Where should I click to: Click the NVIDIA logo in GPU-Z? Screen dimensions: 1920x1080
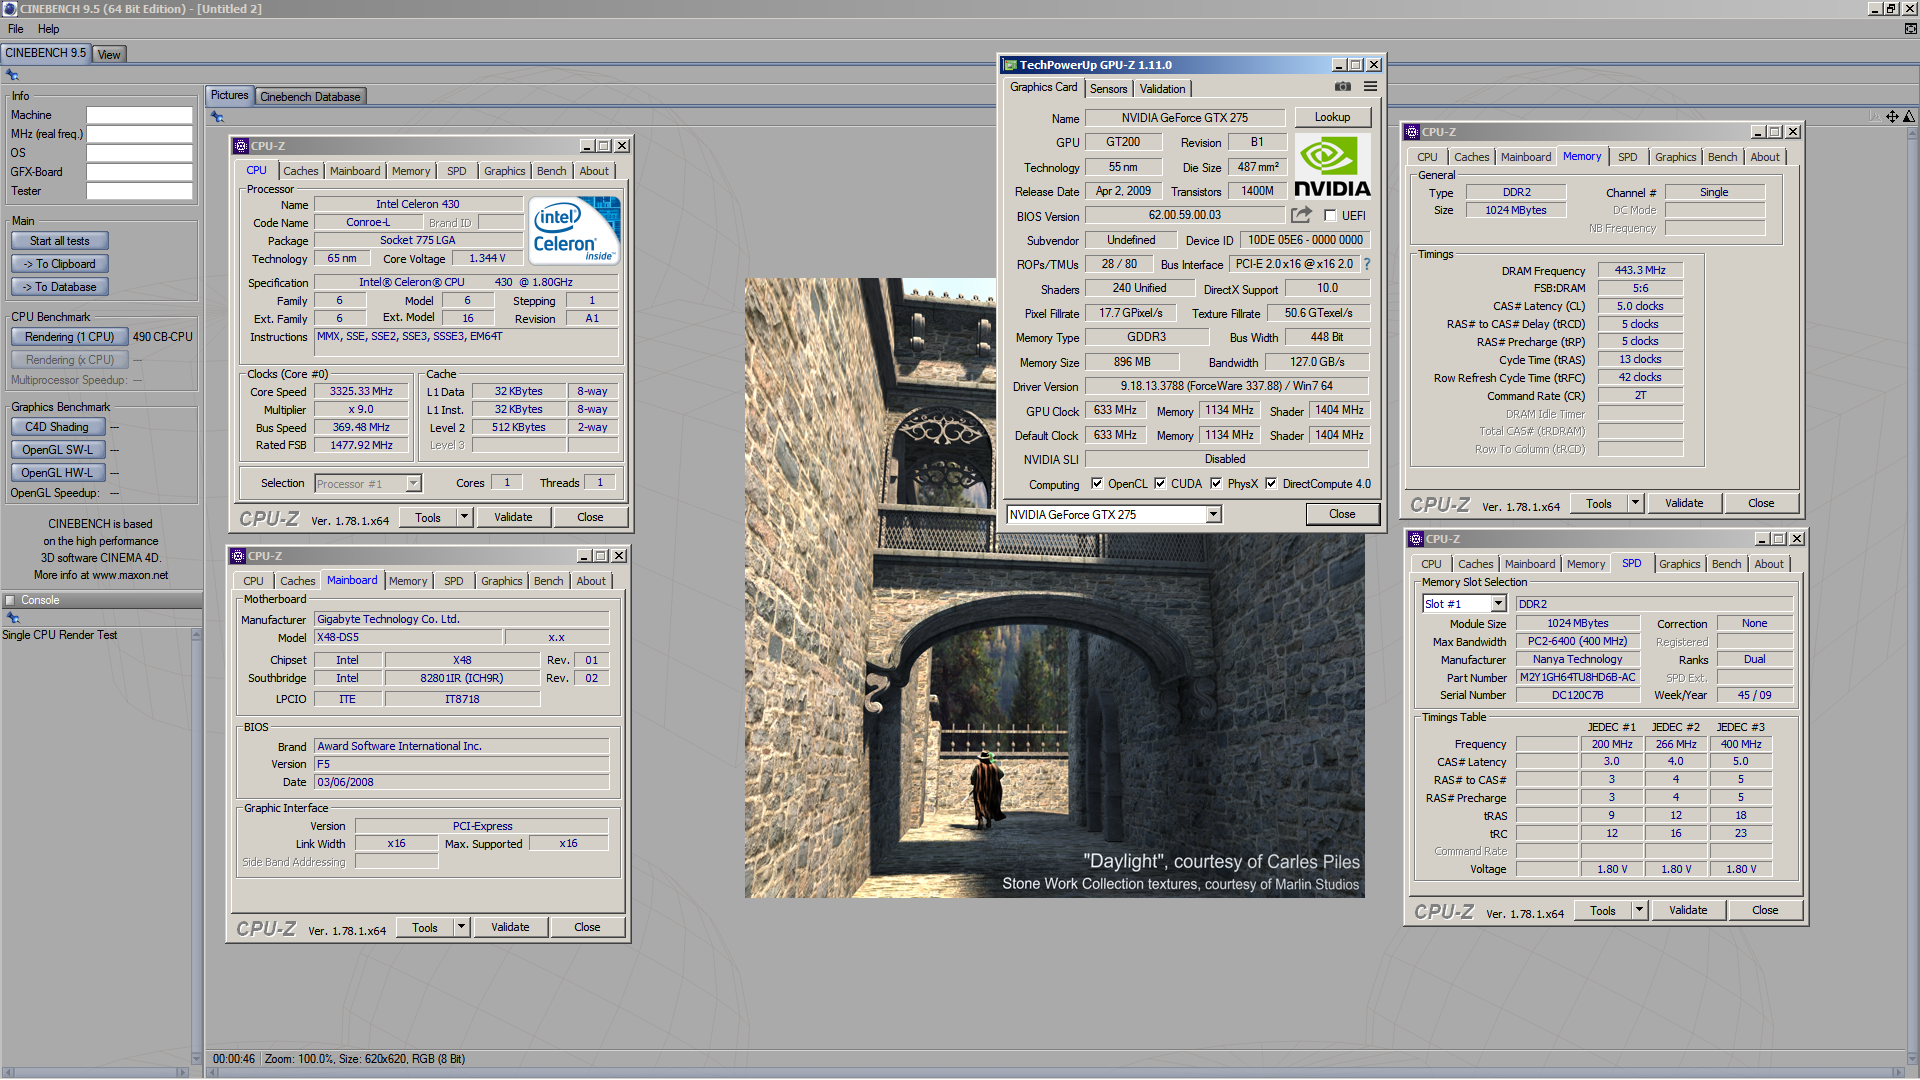point(1332,166)
